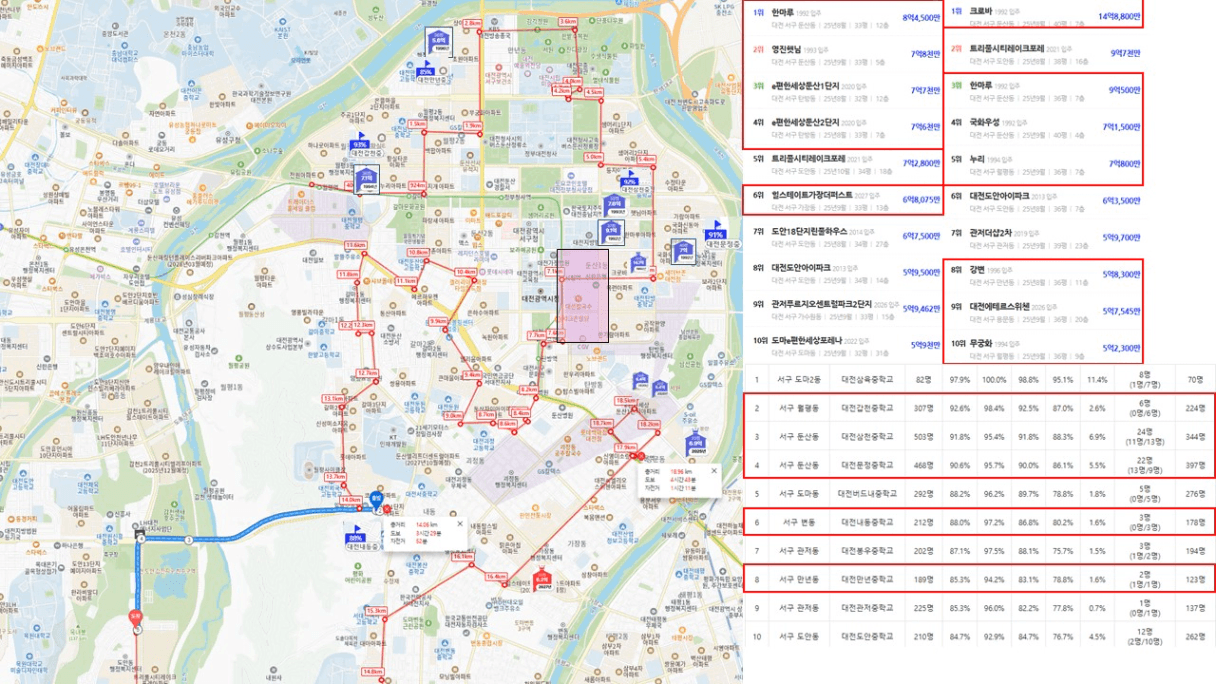Image resolution: width=1216 pixels, height=684 pixels.
Task: Close the 18.96 km distance popup
Action: click(x=714, y=469)
